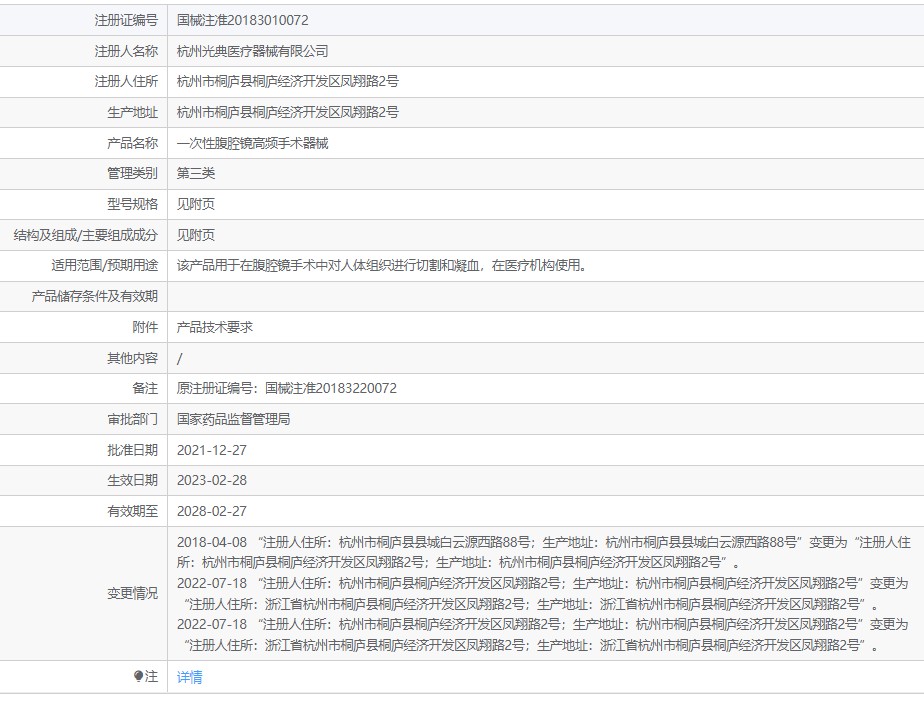Click the 型号规格 label
This screenshot has width=924, height=702.
(x=133, y=204)
